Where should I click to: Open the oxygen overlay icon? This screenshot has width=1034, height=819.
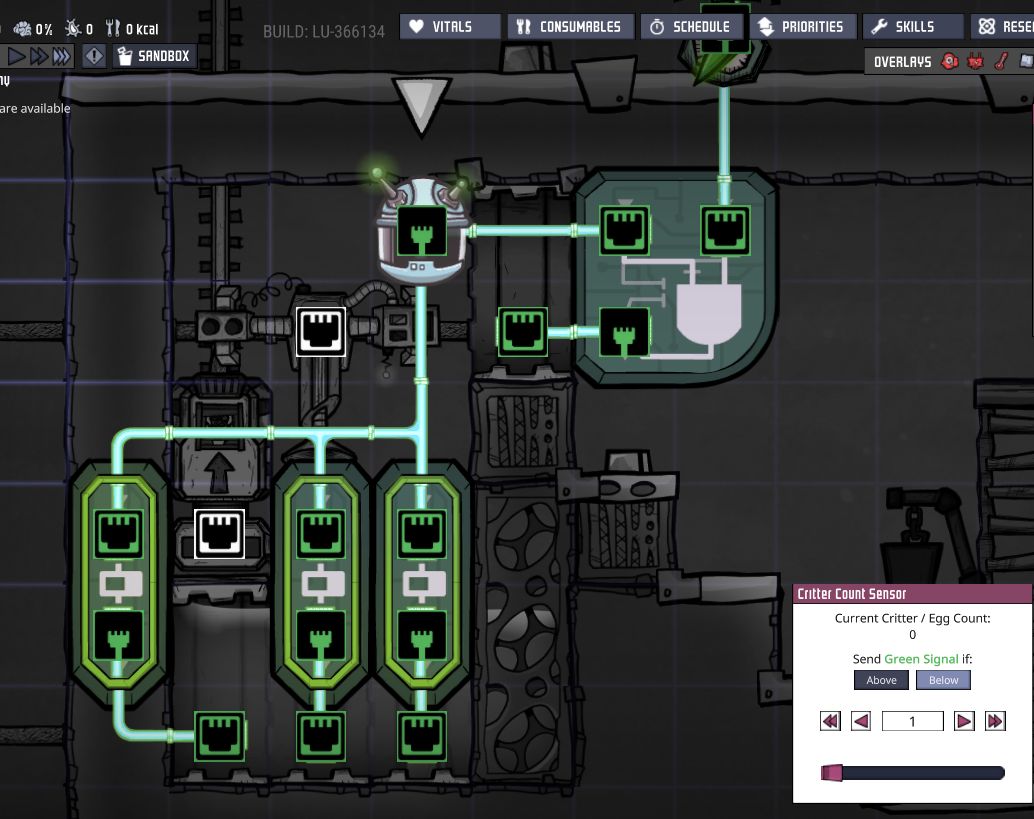pyautogui.click(x=949, y=62)
